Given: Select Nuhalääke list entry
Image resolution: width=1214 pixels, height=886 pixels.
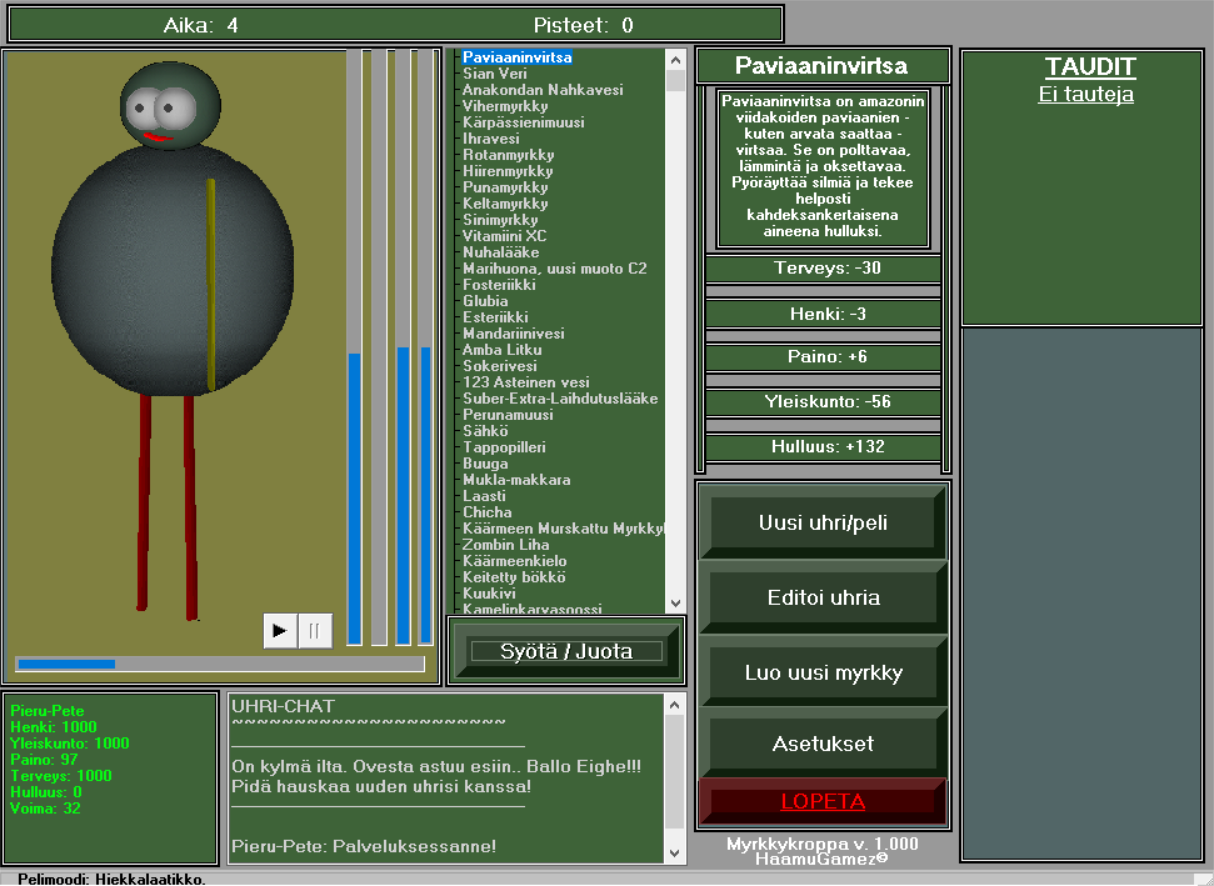Looking at the screenshot, I should (x=500, y=252).
